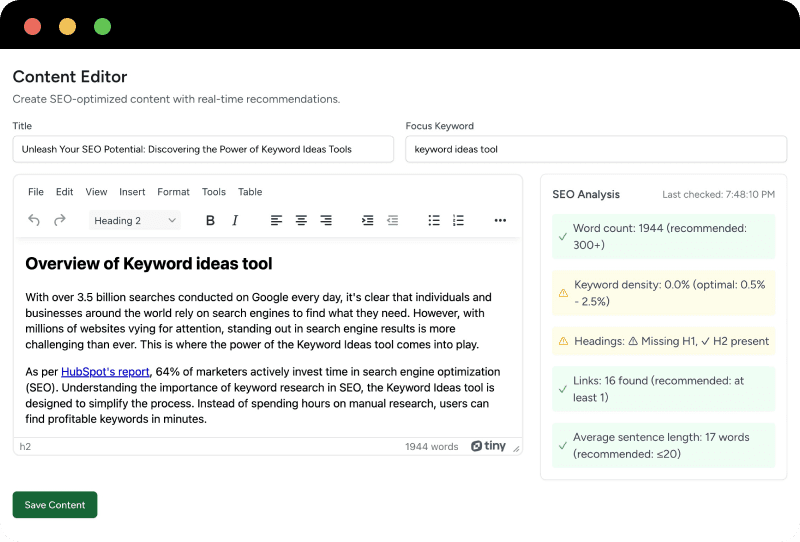Click the redo arrow icon
The image size is (800, 542).
[60, 220]
